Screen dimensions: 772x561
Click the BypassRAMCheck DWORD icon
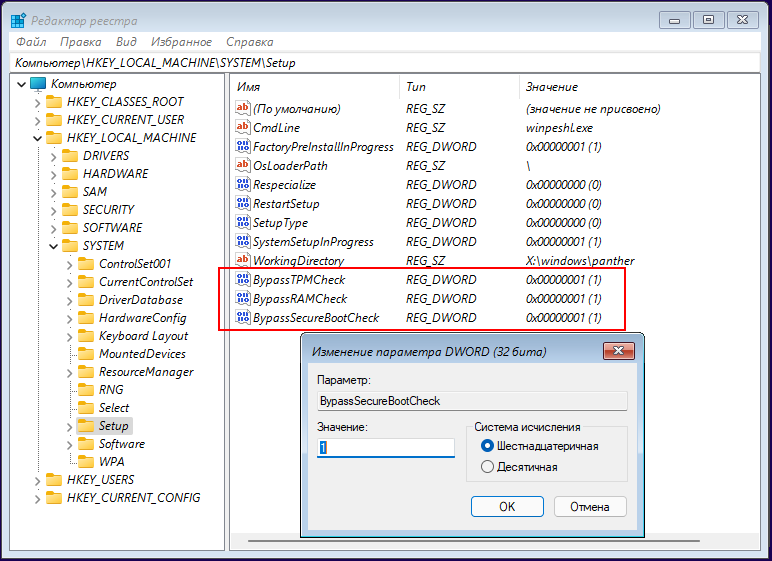coord(242,298)
